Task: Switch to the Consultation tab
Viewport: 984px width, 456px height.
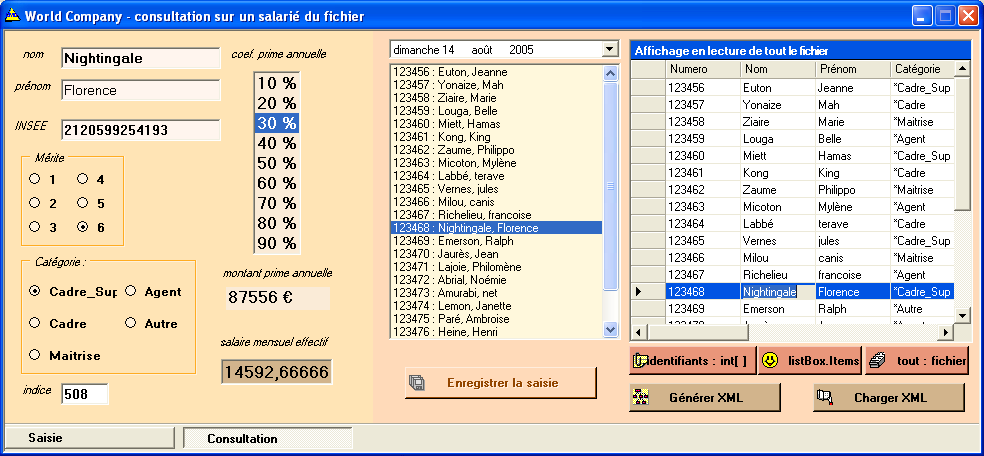Action: [242, 438]
